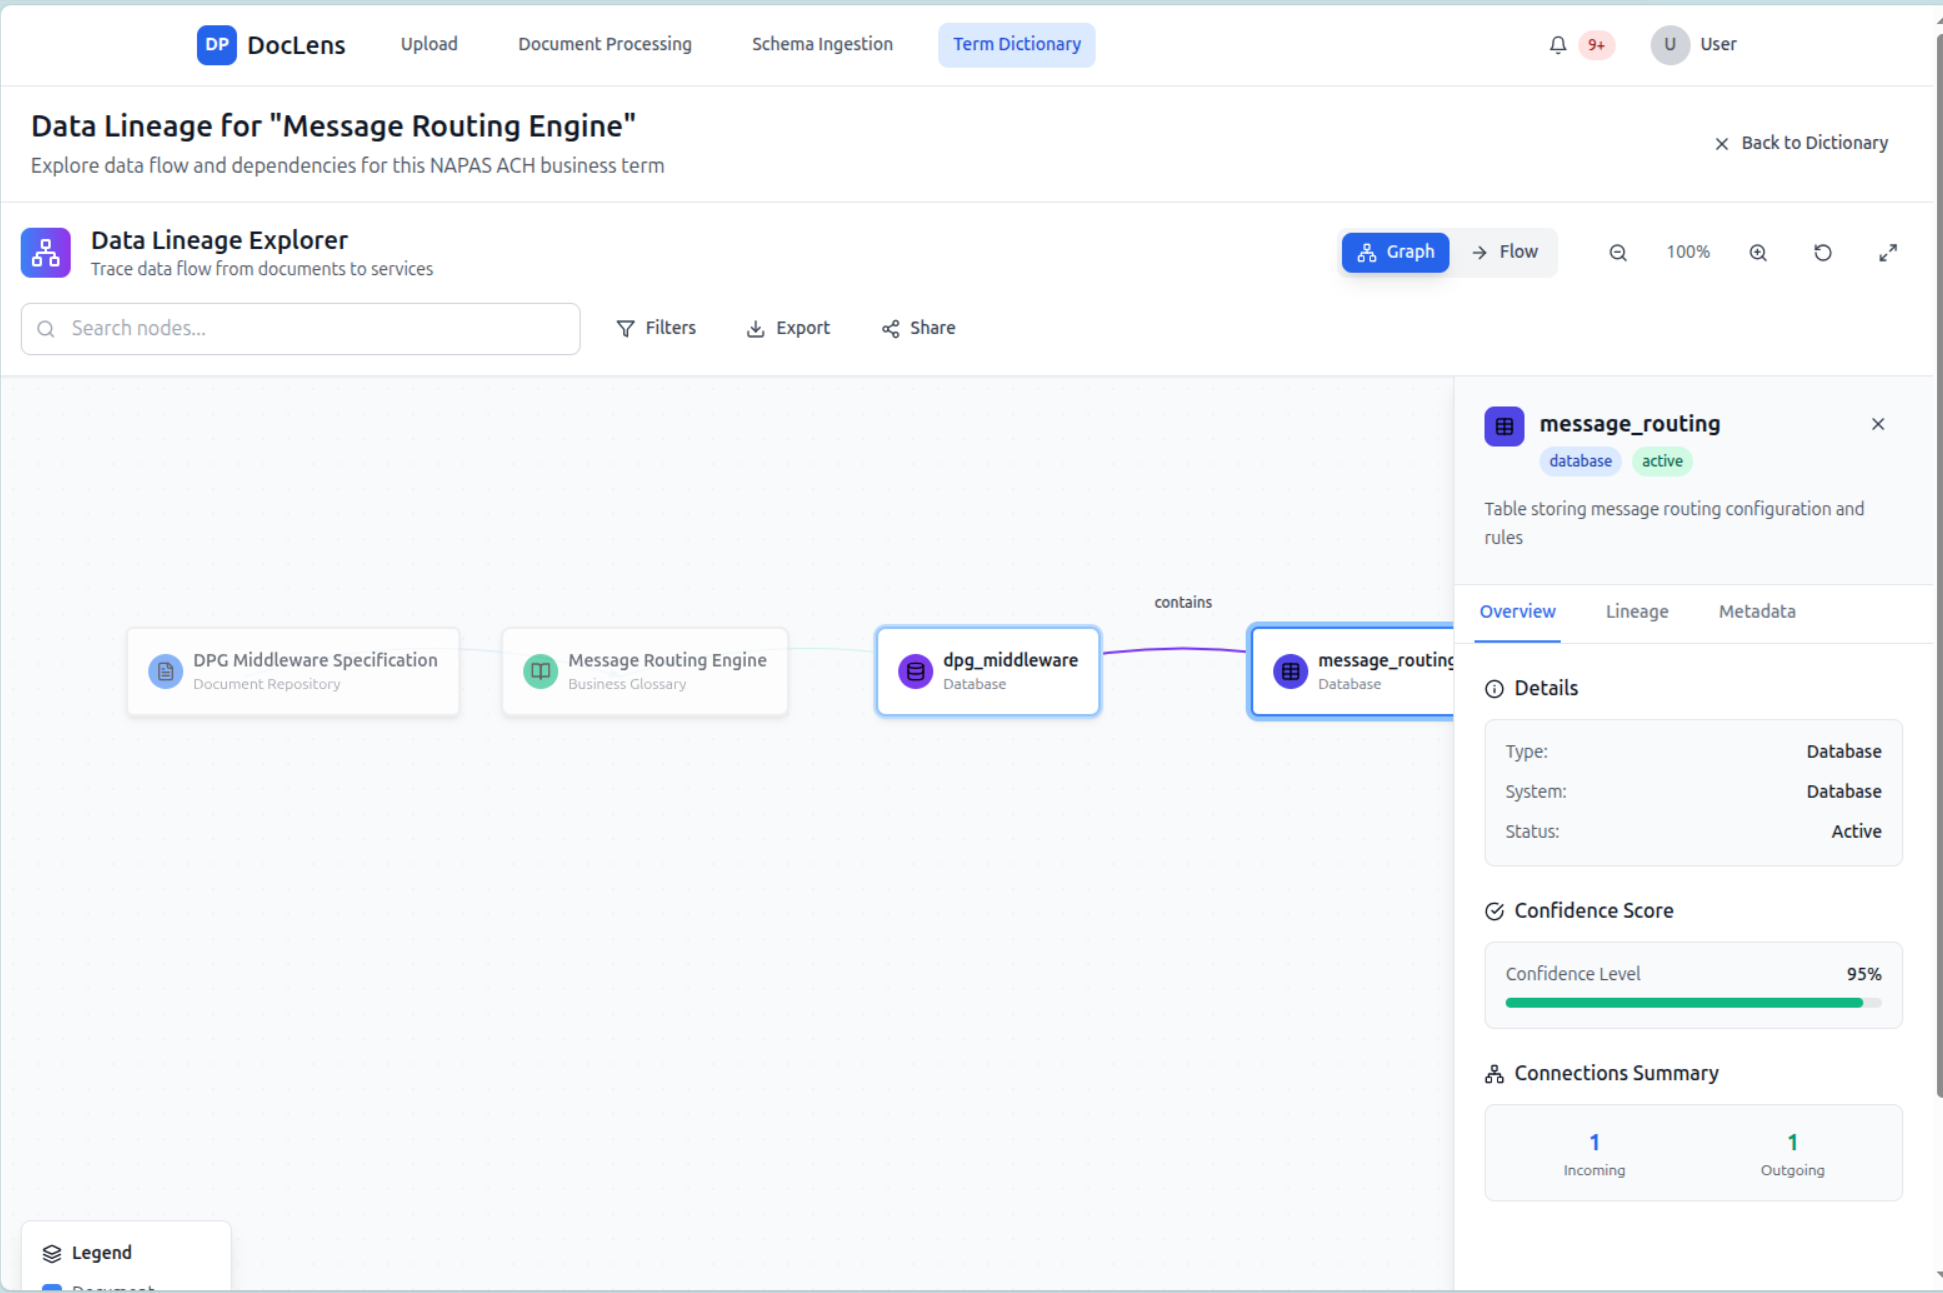
Task: Go to the Schema Ingestion menu item
Action: click(822, 45)
